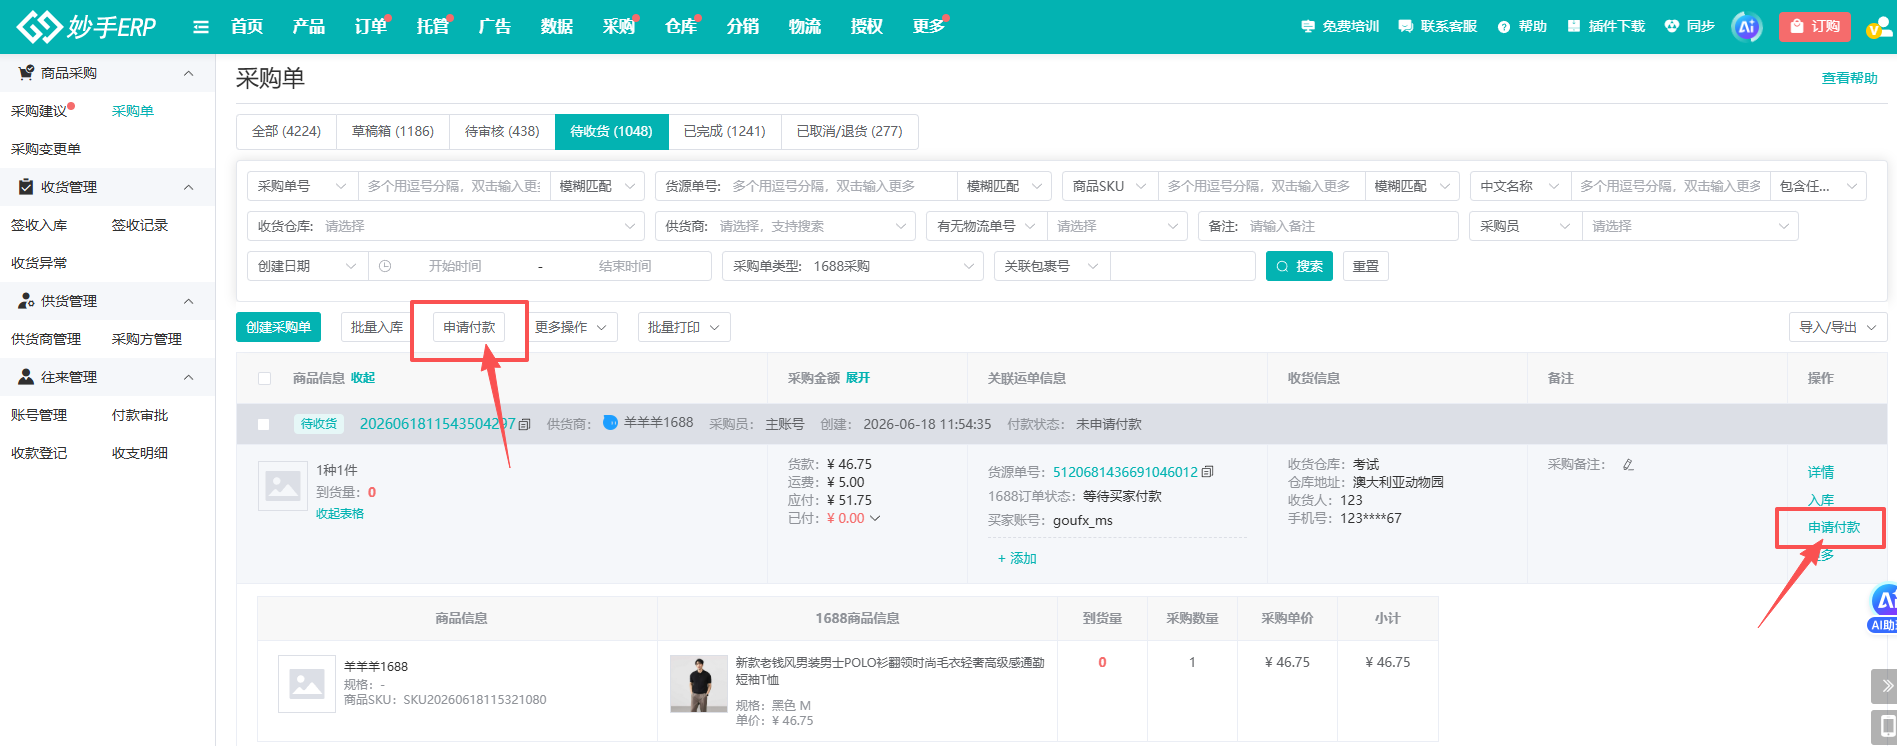Click the 妙手ERP logo
This screenshot has height=746, width=1897.
[87, 26]
